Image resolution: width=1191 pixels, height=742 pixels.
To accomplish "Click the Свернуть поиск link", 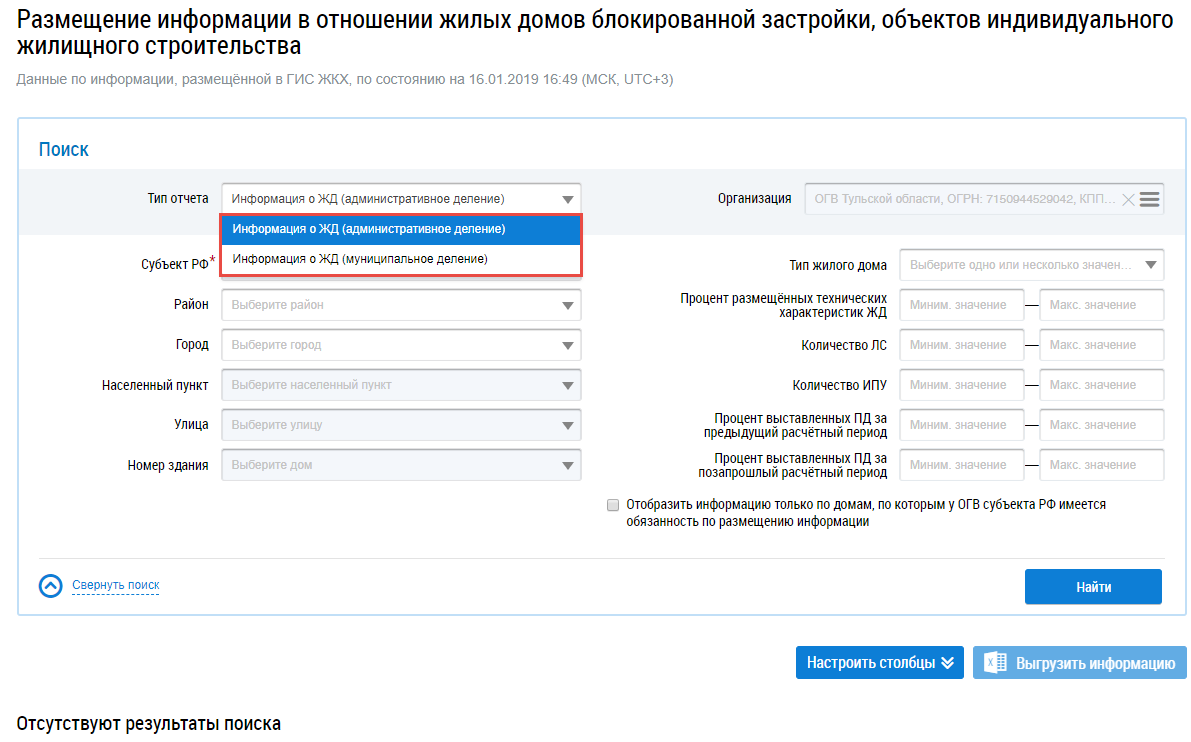I will coord(115,585).
